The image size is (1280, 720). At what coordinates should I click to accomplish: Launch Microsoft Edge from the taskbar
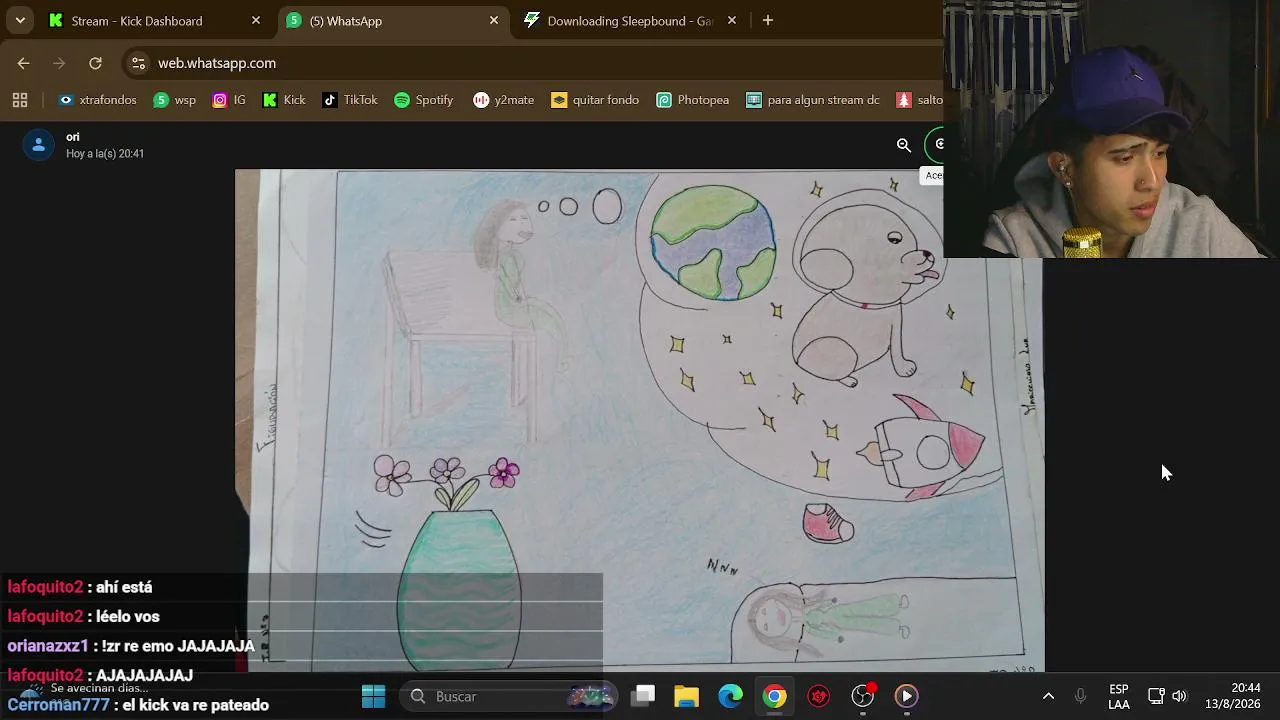[x=731, y=696]
